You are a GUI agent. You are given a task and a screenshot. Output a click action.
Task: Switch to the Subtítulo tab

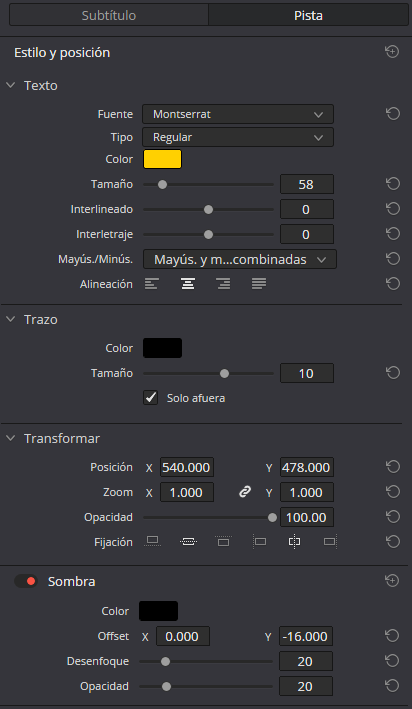click(109, 15)
